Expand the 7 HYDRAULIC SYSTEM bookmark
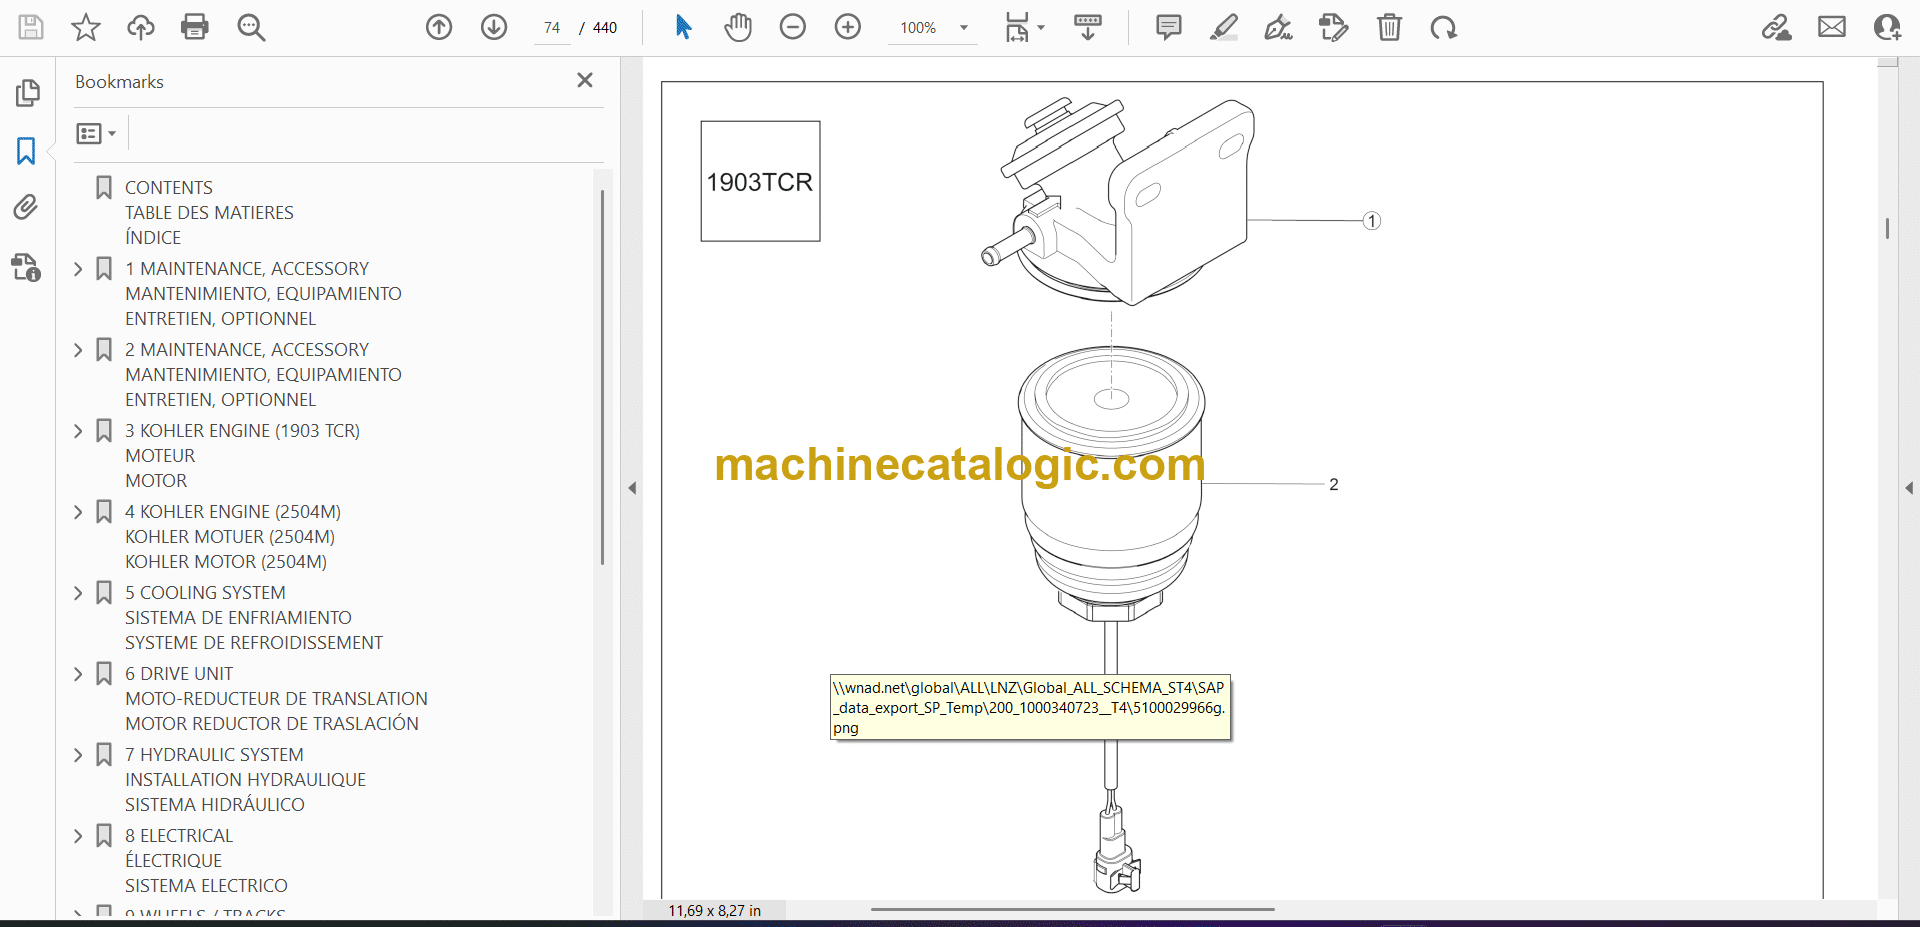This screenshot has width=1920, height=927. tap(79, 755)
